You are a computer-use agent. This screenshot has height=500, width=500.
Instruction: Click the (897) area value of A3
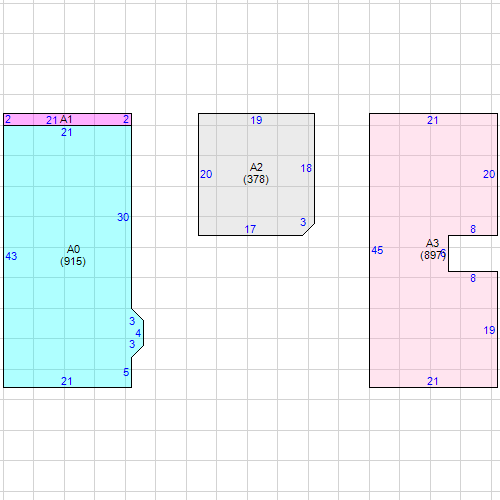(433, 255)
